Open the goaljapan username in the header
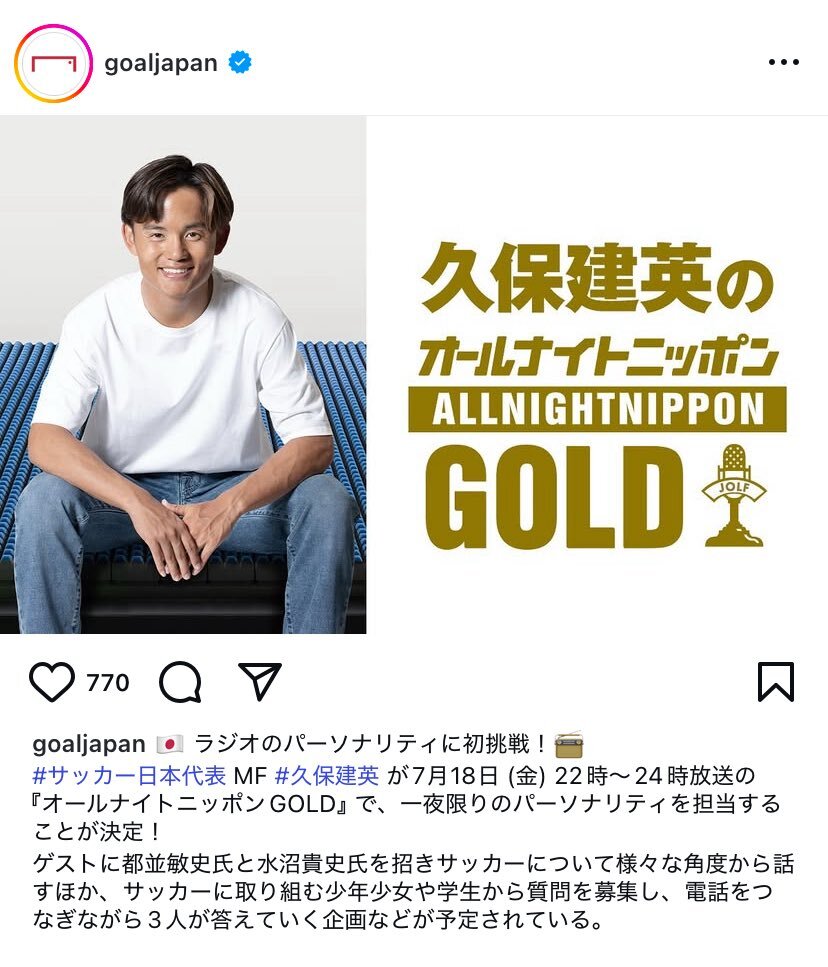 (161, 63)
